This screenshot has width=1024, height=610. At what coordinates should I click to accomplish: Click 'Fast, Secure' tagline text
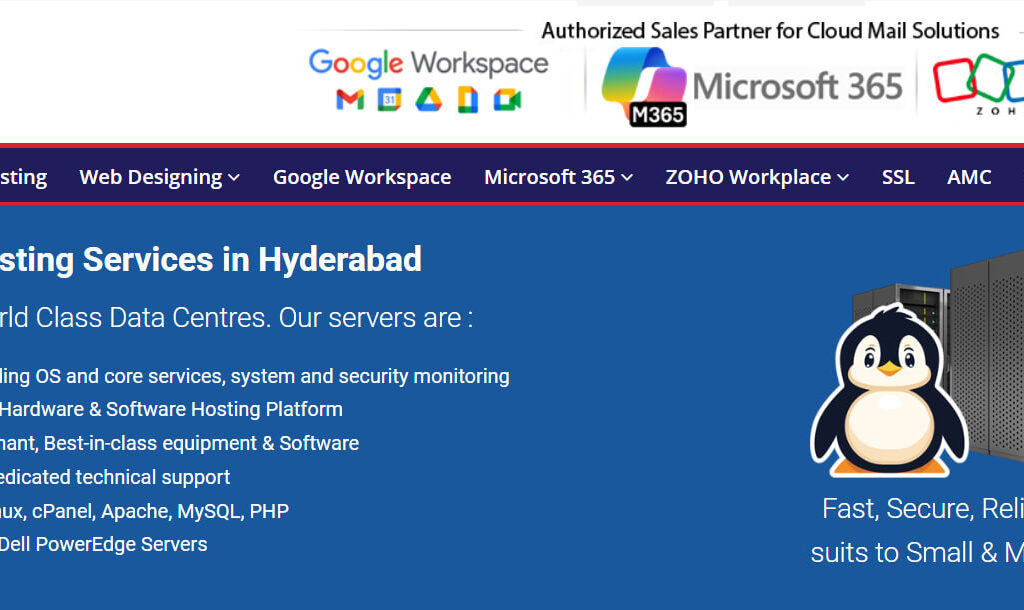(x=897, y=509)
